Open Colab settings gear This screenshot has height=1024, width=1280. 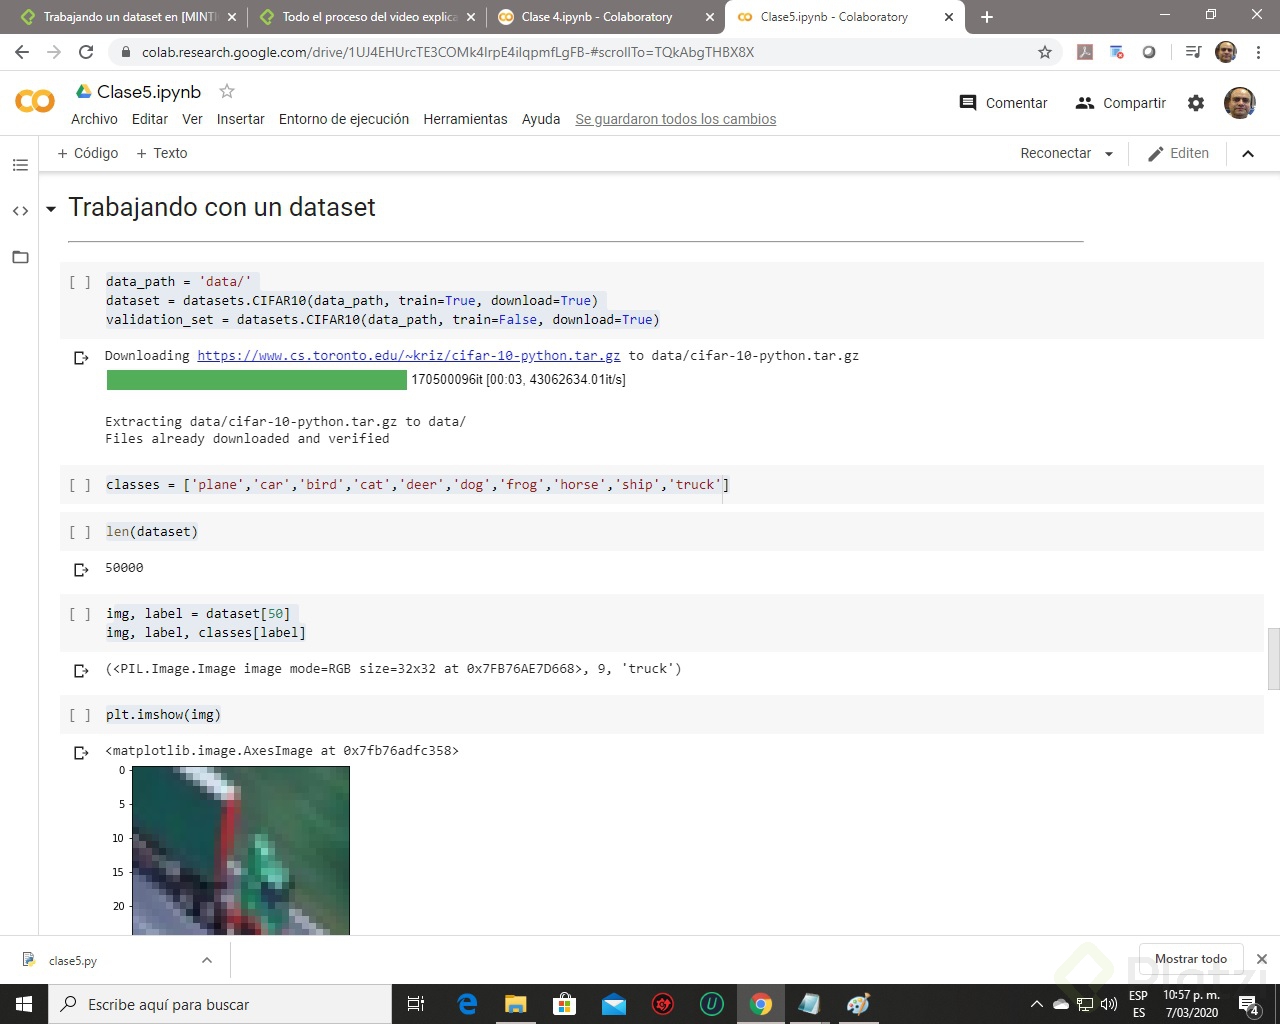(1196, 103)
